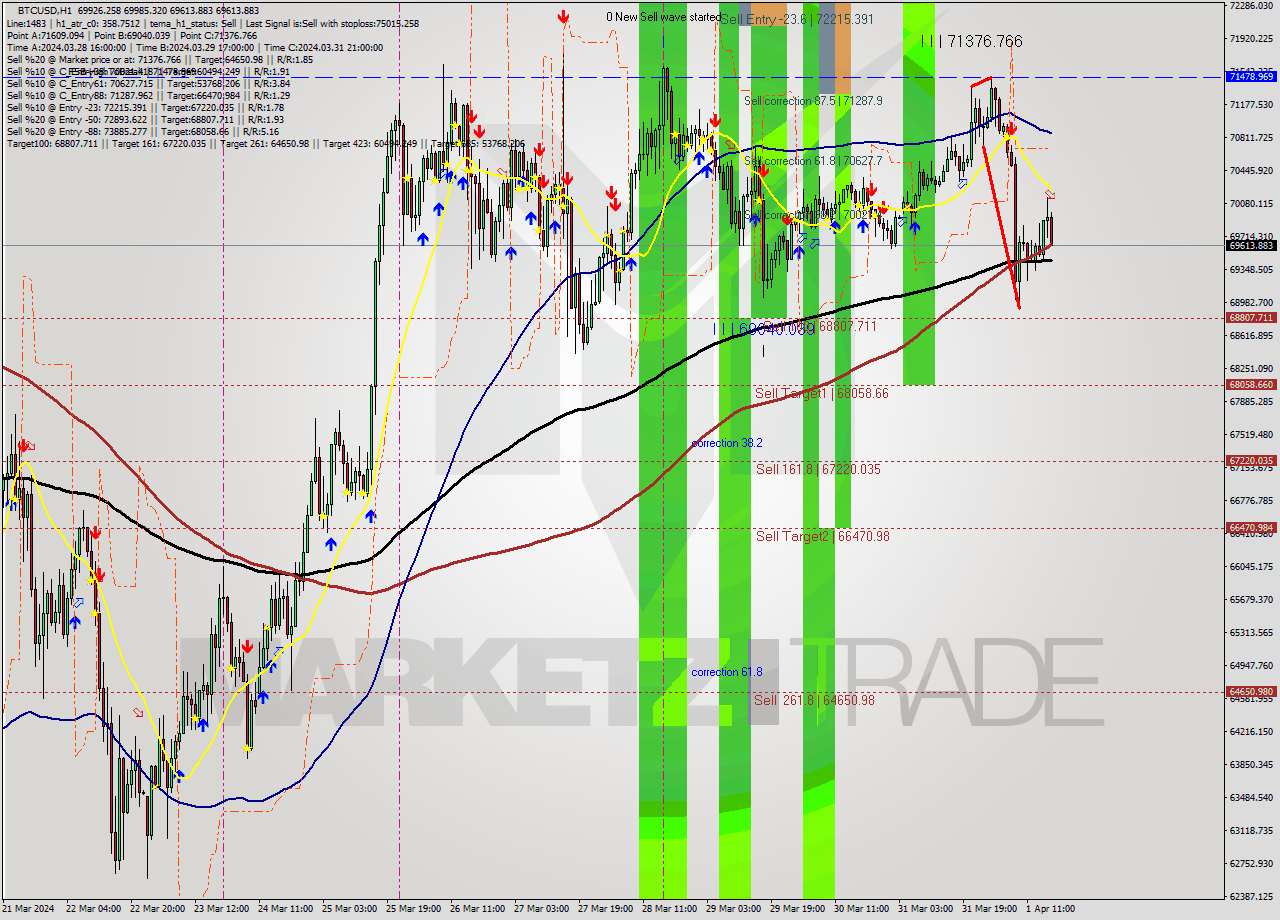Click the 'Sell %10 @ C_Entry61' line
The image size is (1280, 920).
[x=148, y=84]
